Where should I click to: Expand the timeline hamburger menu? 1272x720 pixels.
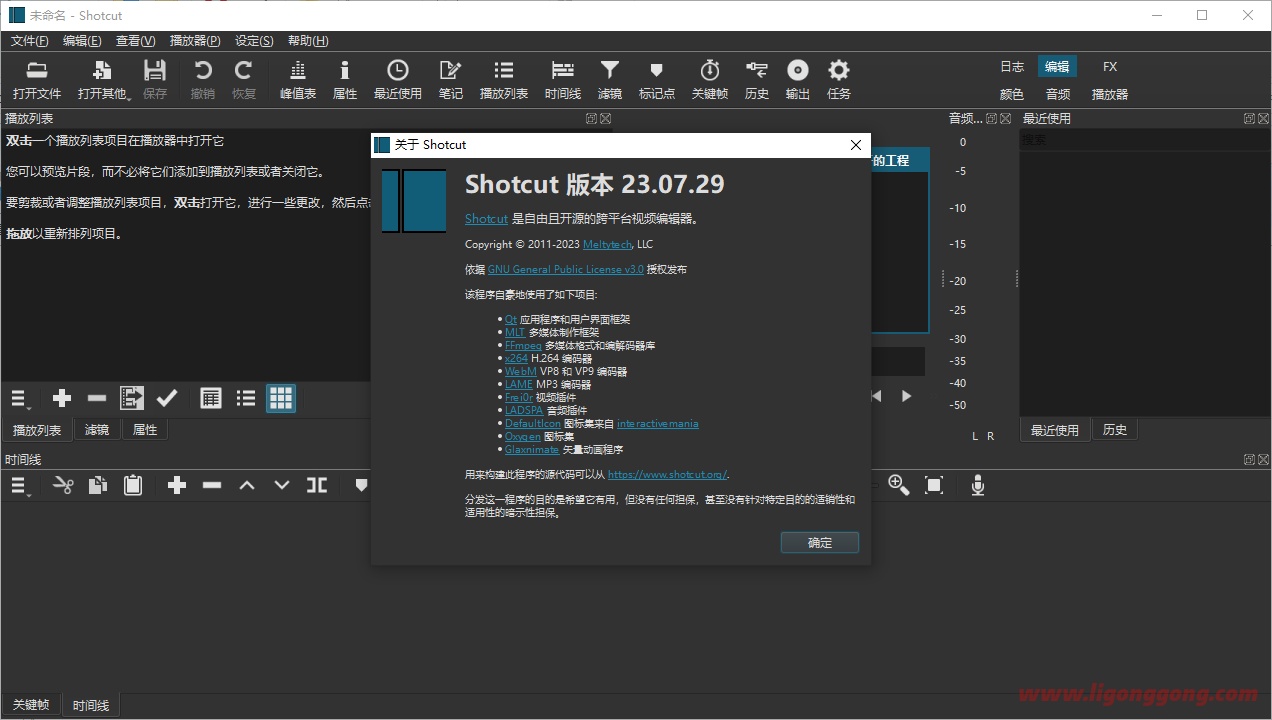[x=20, y=486]
